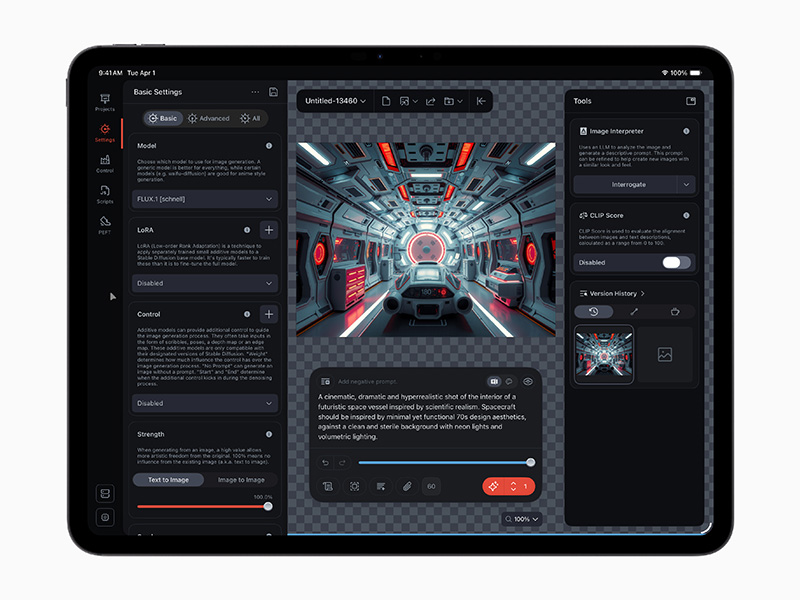This screenshot has width=800, height=600.
Task: Open the PEFT sidebar section
Action: coord(105,224)
